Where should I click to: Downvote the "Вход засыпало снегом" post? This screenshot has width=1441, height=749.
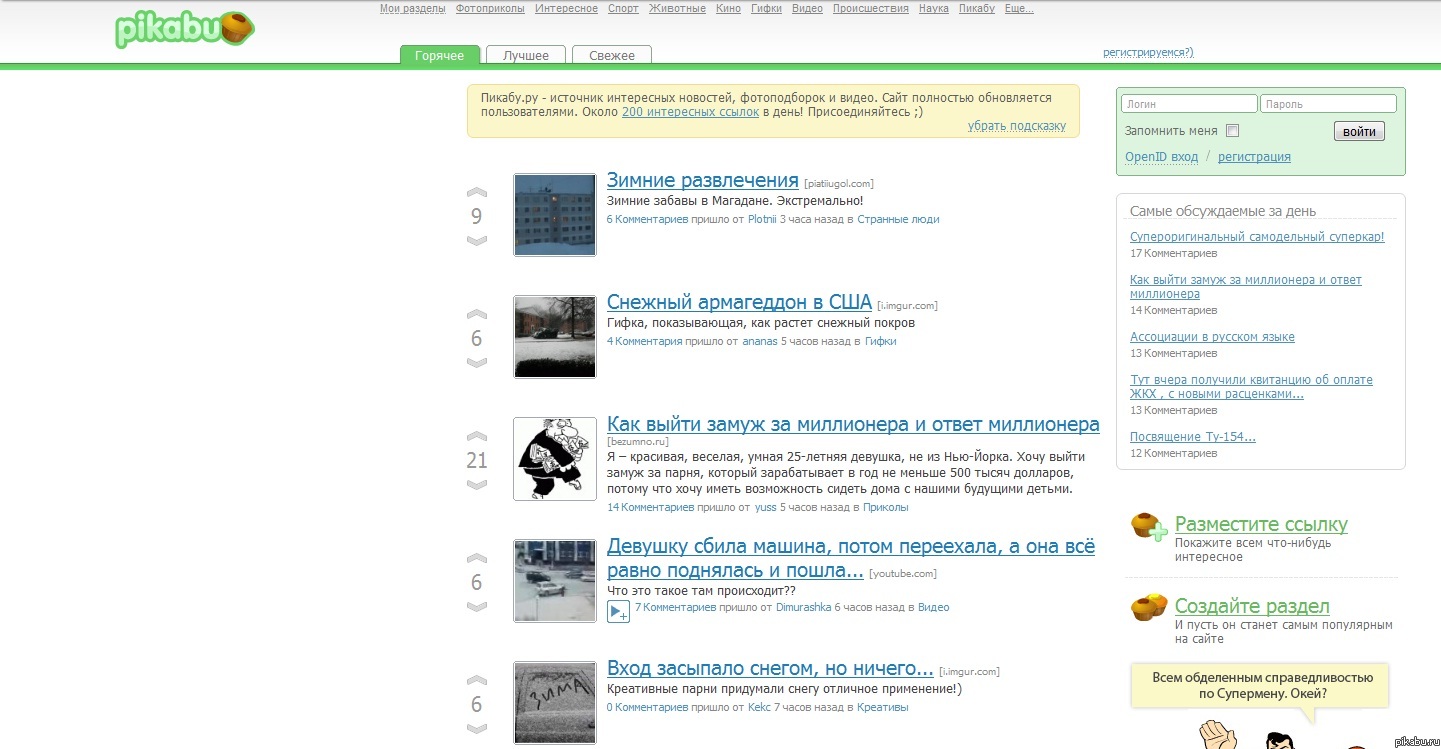point(477,729)
